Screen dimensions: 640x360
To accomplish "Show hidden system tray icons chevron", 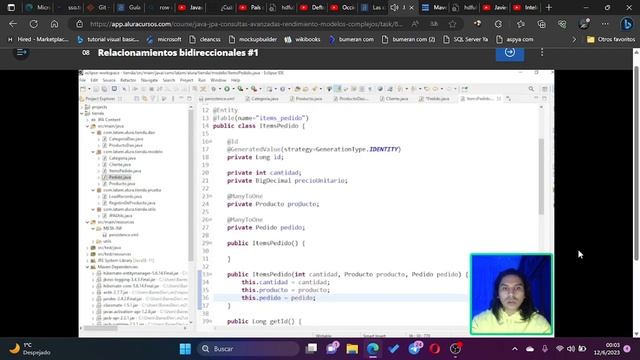I will tap(514, 349).
